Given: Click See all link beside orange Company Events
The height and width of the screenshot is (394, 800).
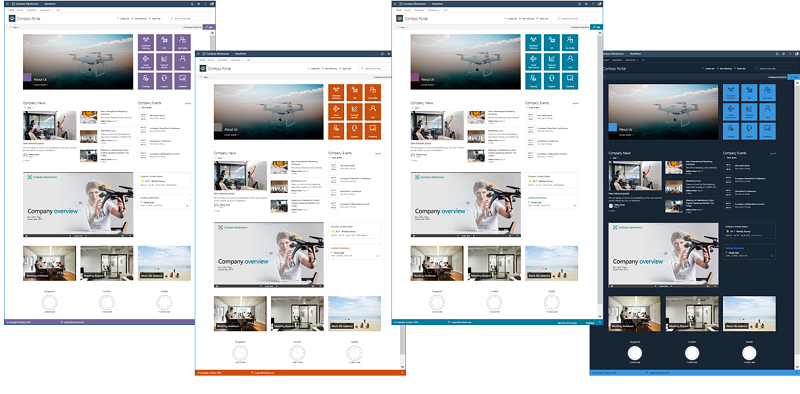Looking at the screenshot, I should (378, 153).
